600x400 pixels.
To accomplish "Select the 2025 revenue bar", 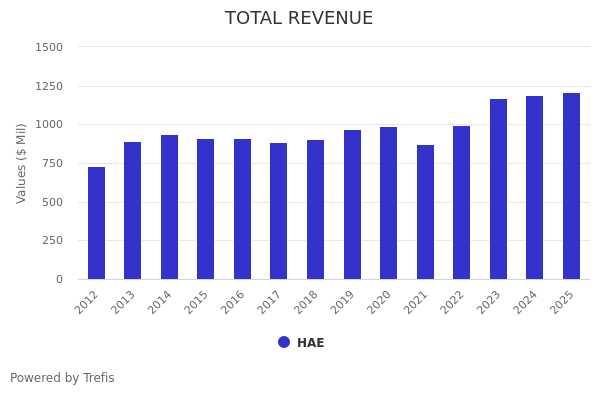I will (x=571, y=186).
